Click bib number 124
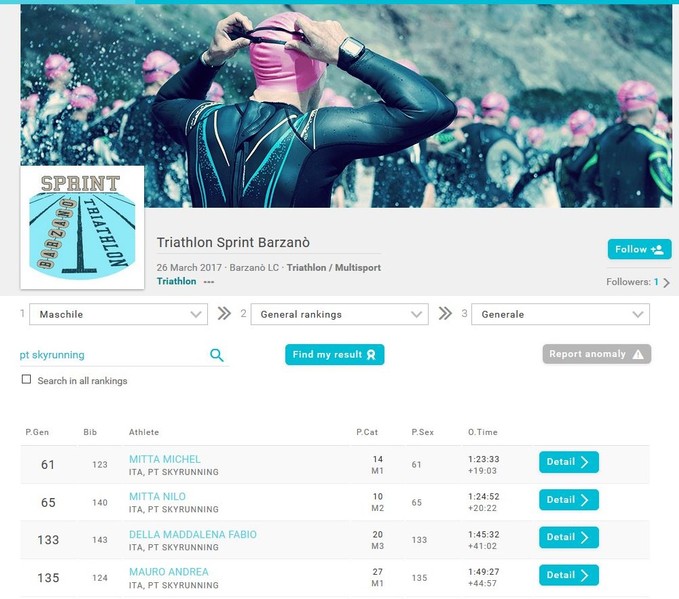The image size is (679, 599). pos(100,578)
